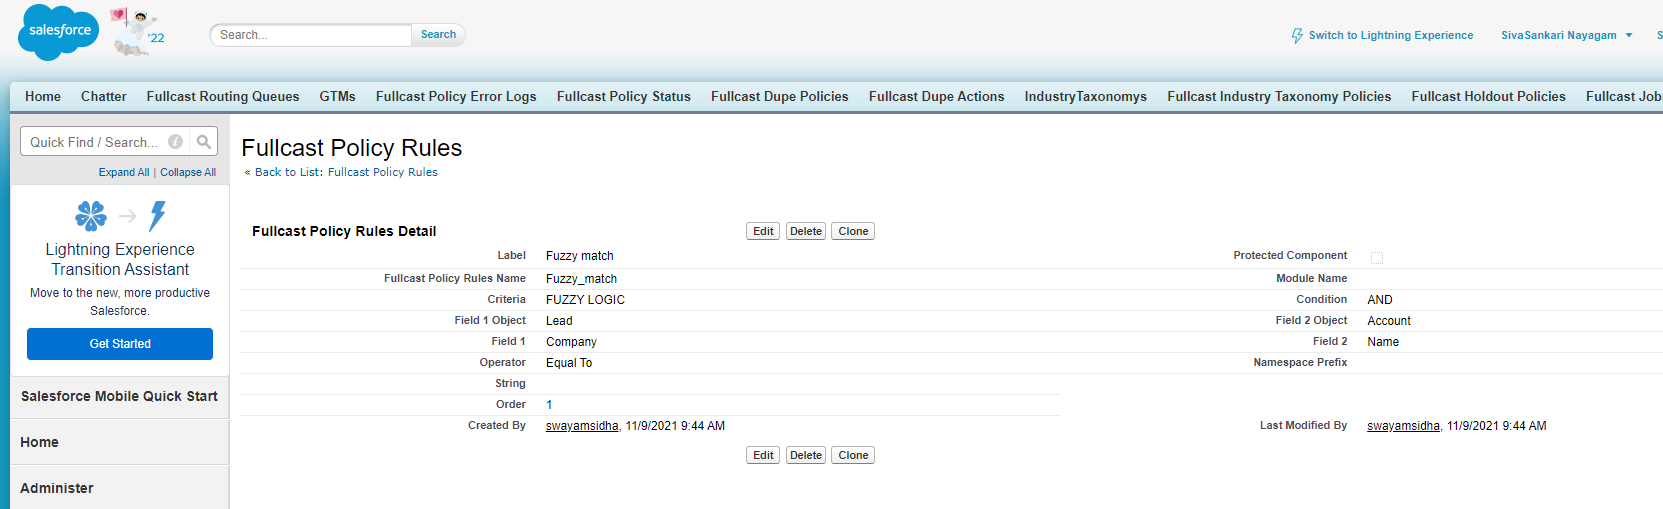The width and height of the screenshot is (1663, 509).
Task: Toggle the Protected Component checkbox
Action: coord(1377,257)
